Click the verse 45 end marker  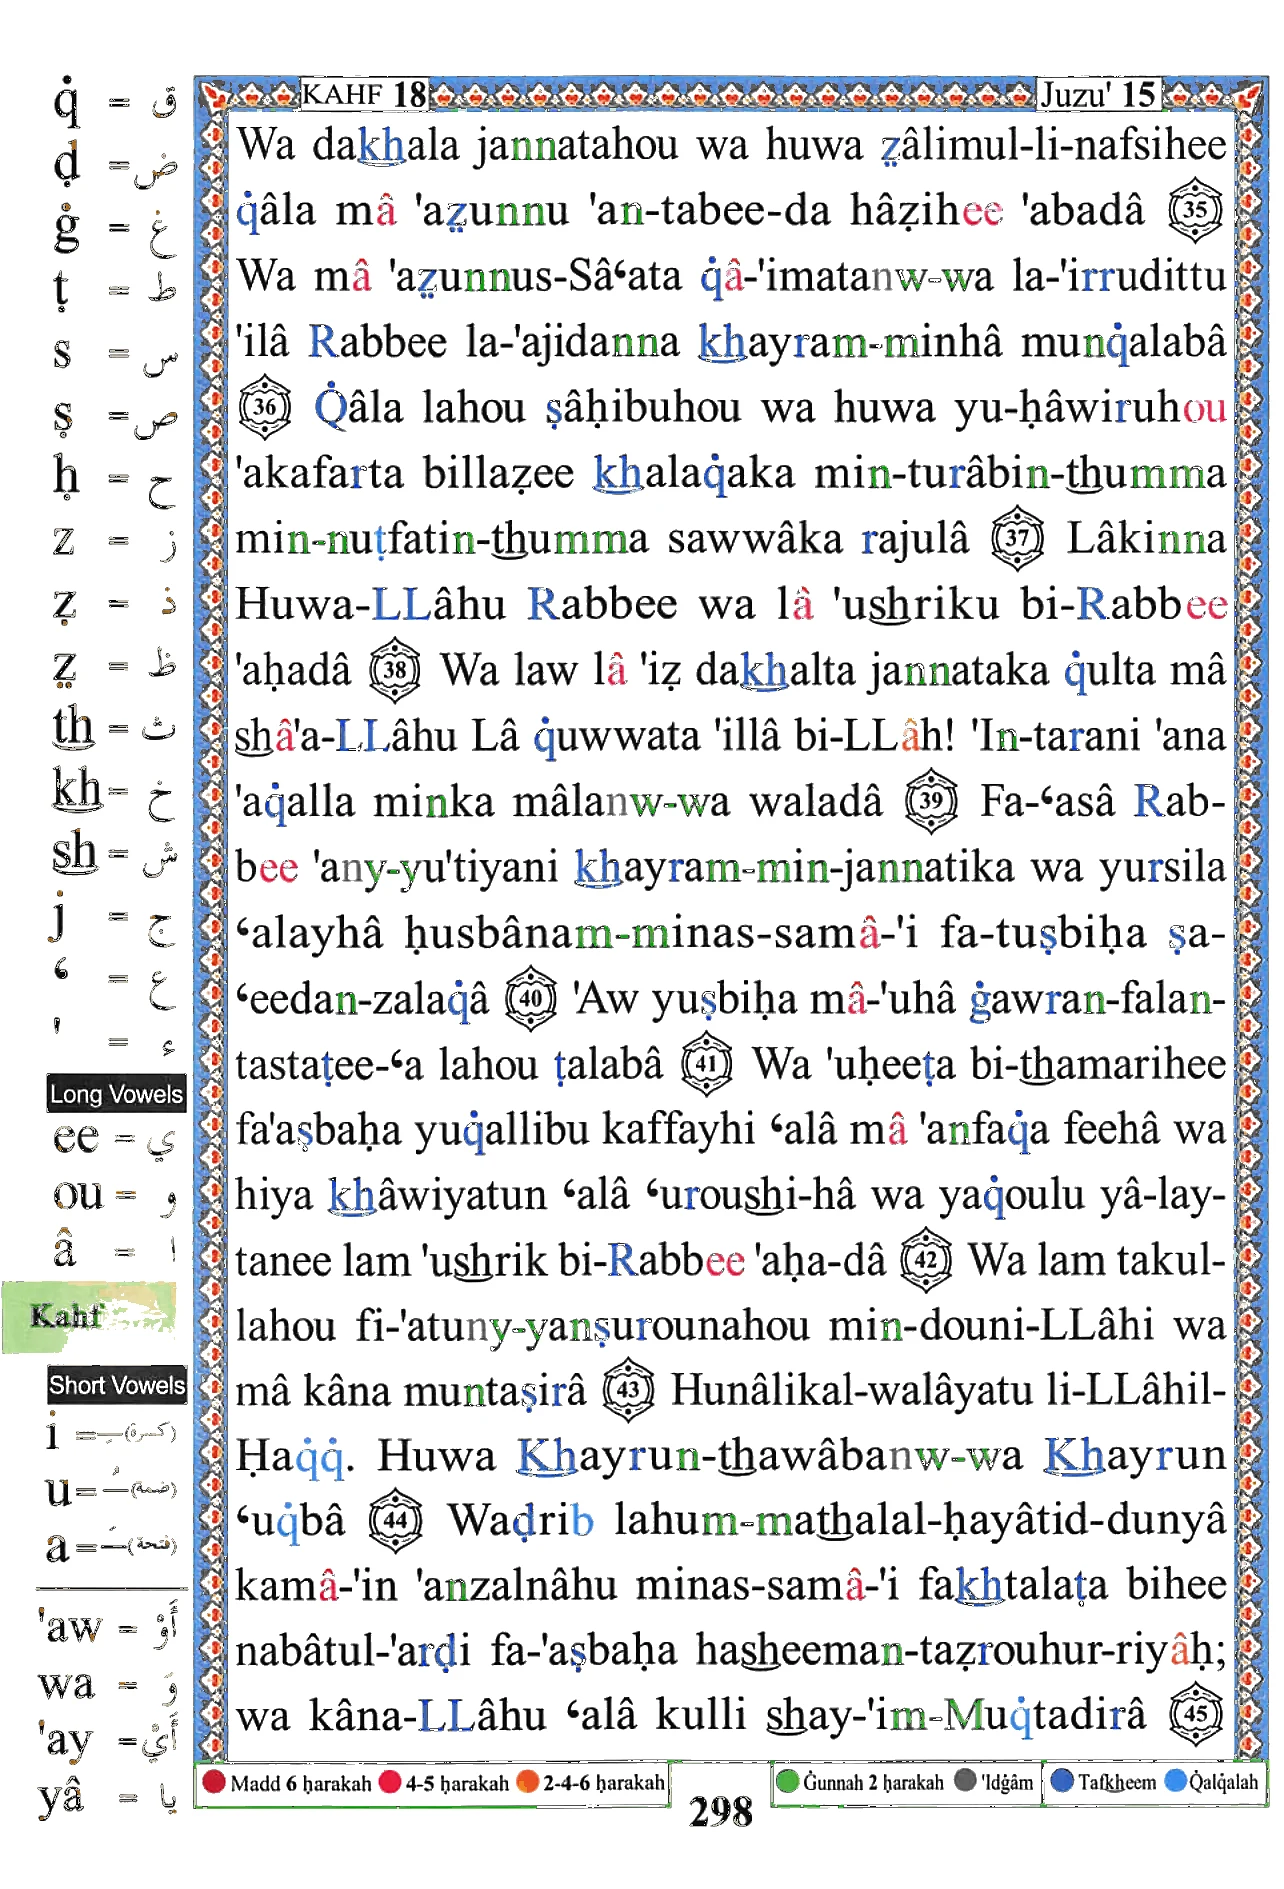[x=1195, y=1716]
